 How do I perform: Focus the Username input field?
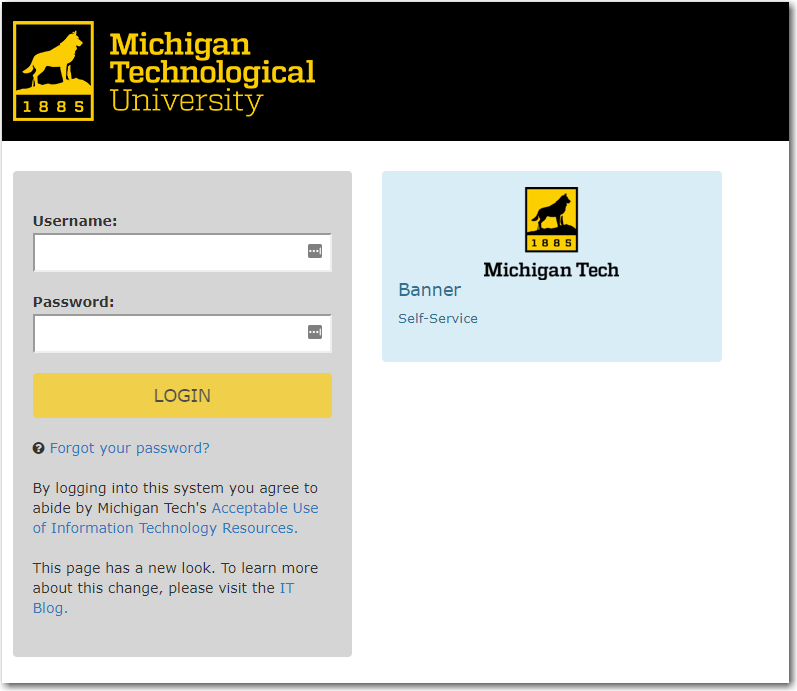[182, 252]
